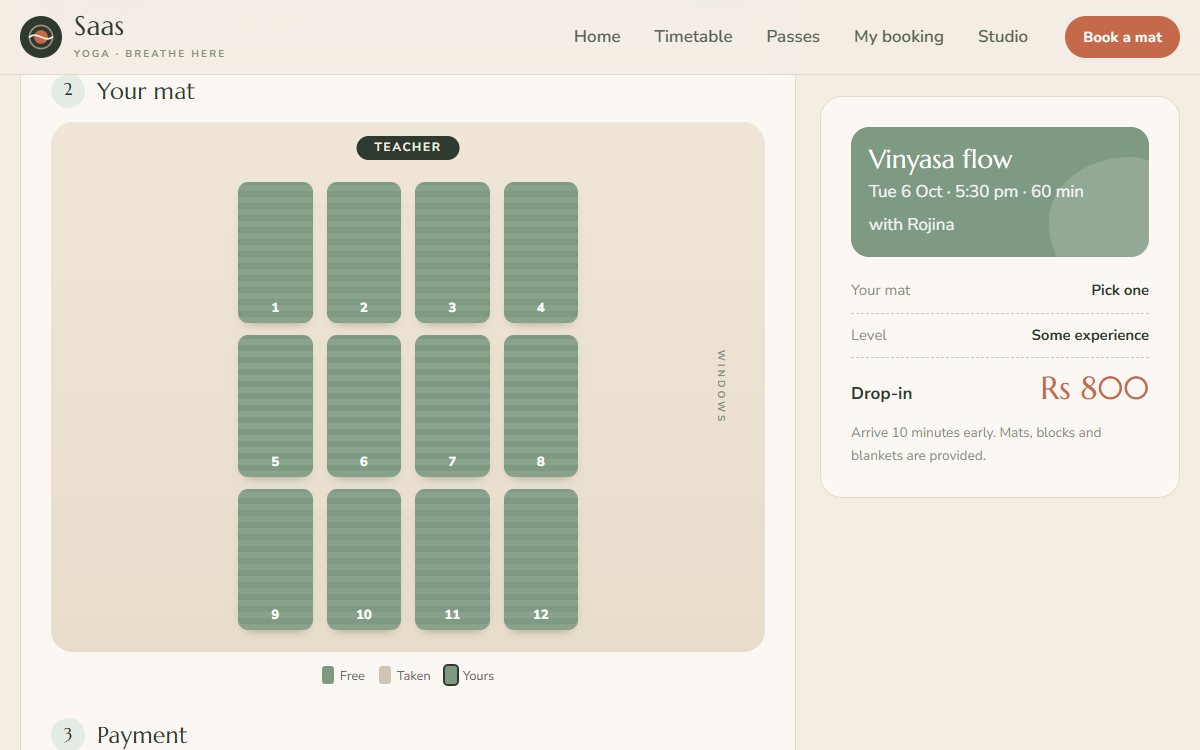1200x750 pixels.
Task: Select mat number 8 near windows
Action: (x=541, y=406)
